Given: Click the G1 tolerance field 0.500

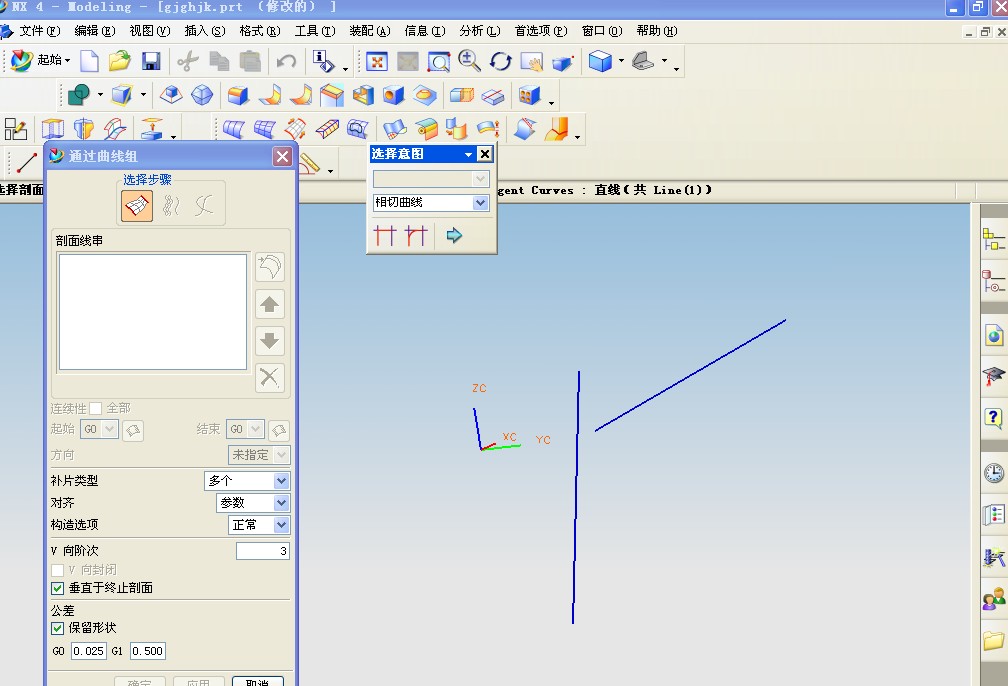Looking at the screenshot, I should pyautogui.click(x=147, y=651).
